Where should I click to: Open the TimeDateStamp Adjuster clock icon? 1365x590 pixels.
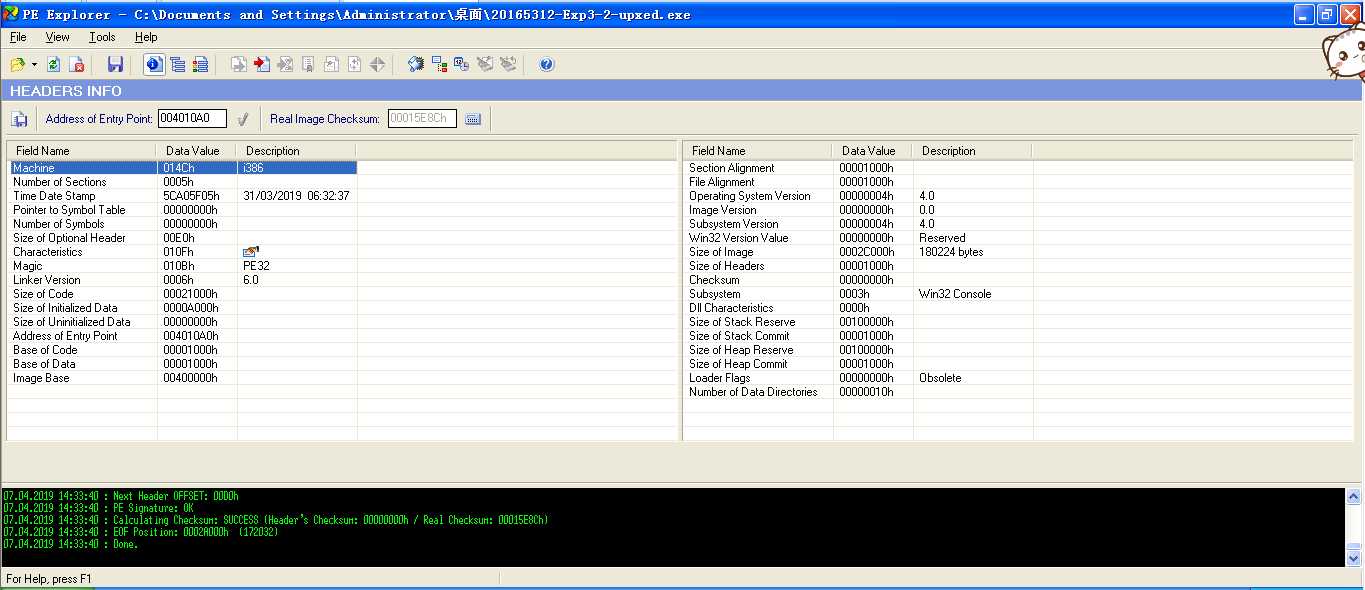pos(462,65)
